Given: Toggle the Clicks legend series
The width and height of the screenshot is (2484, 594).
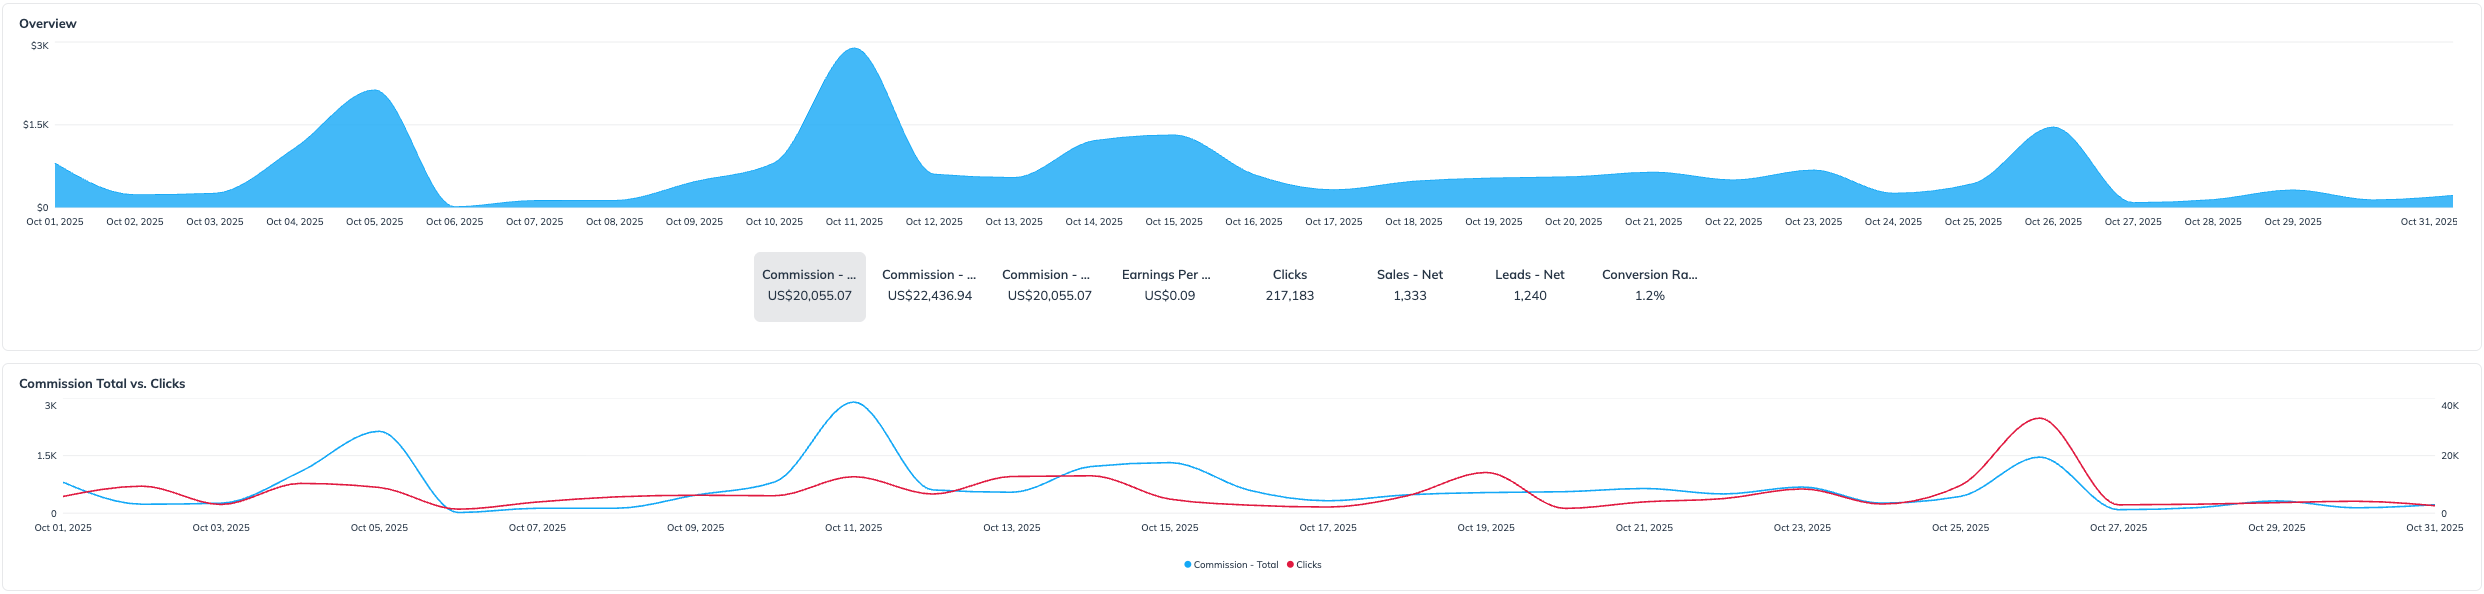Looking at the screenshot, I should (x=1304, y=565).
